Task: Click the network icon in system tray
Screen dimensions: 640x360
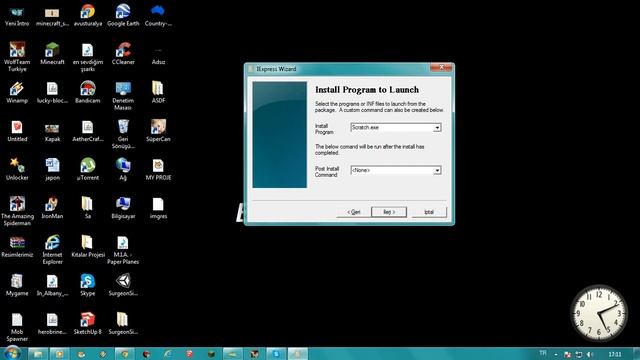Action: (578, 354)
